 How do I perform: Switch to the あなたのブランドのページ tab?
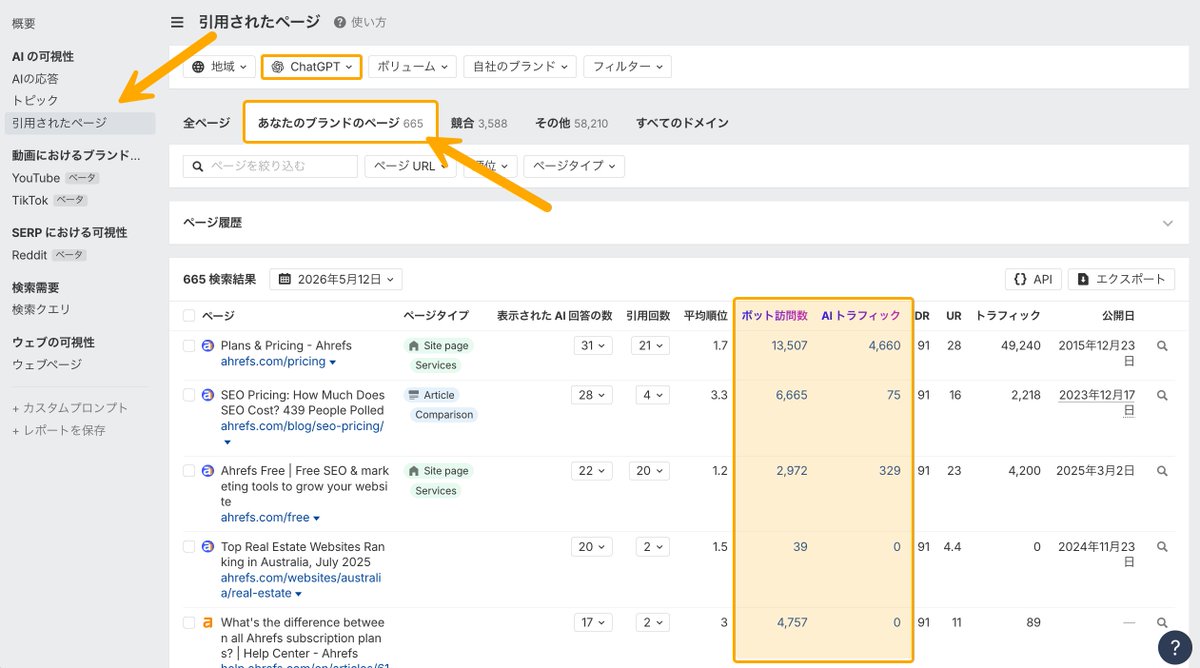tap(340, 123)
